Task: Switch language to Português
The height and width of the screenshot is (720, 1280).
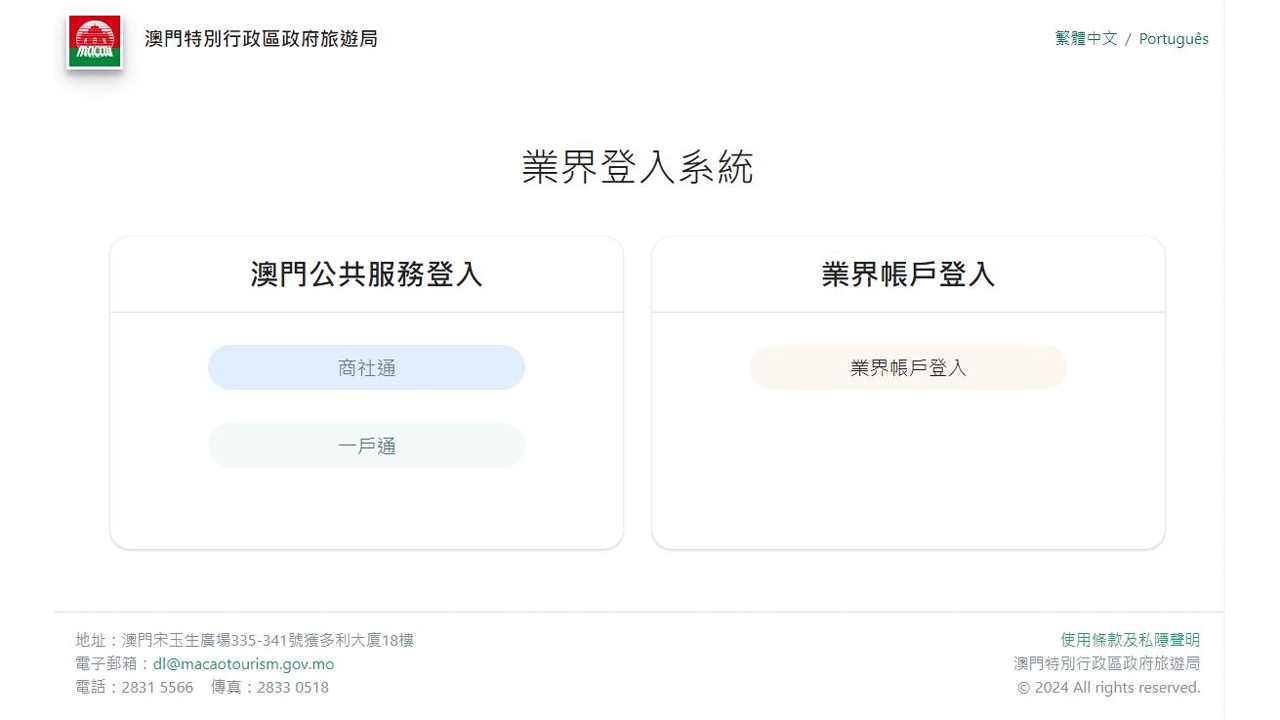Action: 1174,39
